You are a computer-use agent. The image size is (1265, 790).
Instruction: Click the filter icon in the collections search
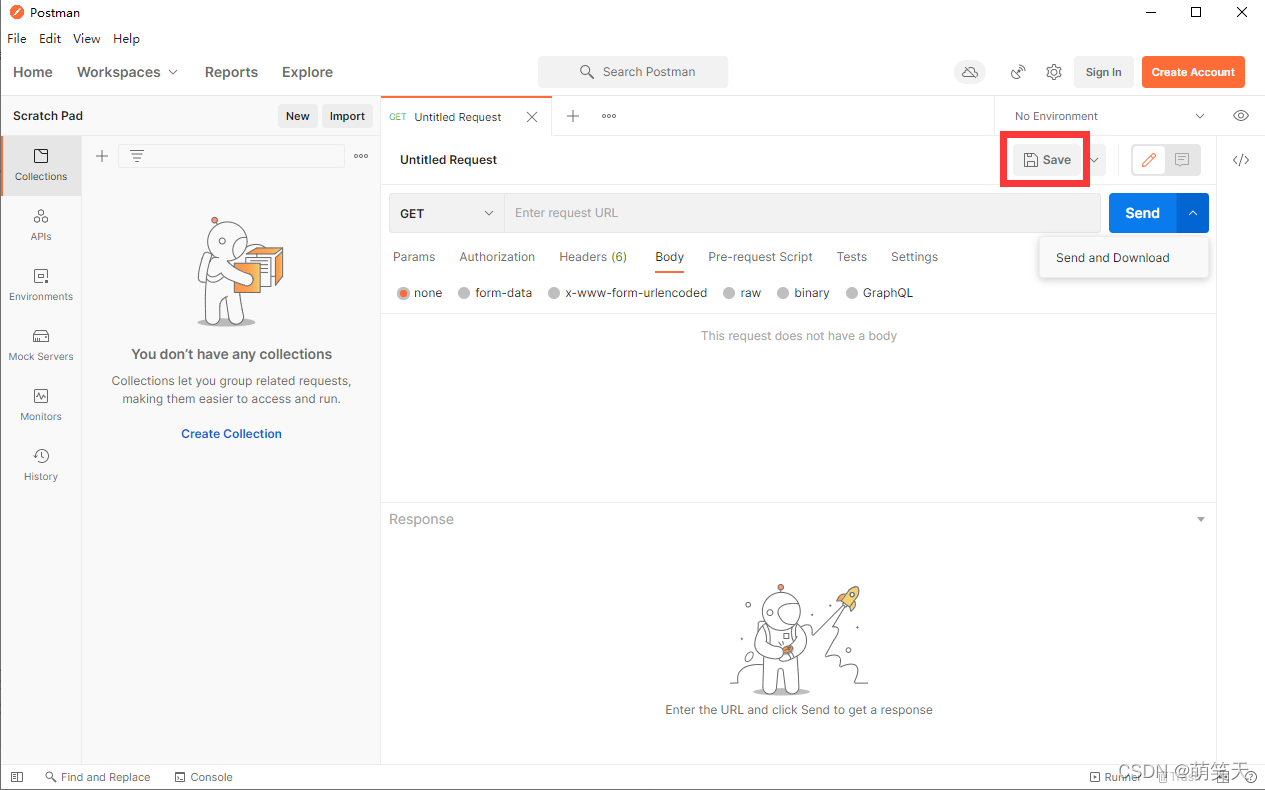pos(137,156)
